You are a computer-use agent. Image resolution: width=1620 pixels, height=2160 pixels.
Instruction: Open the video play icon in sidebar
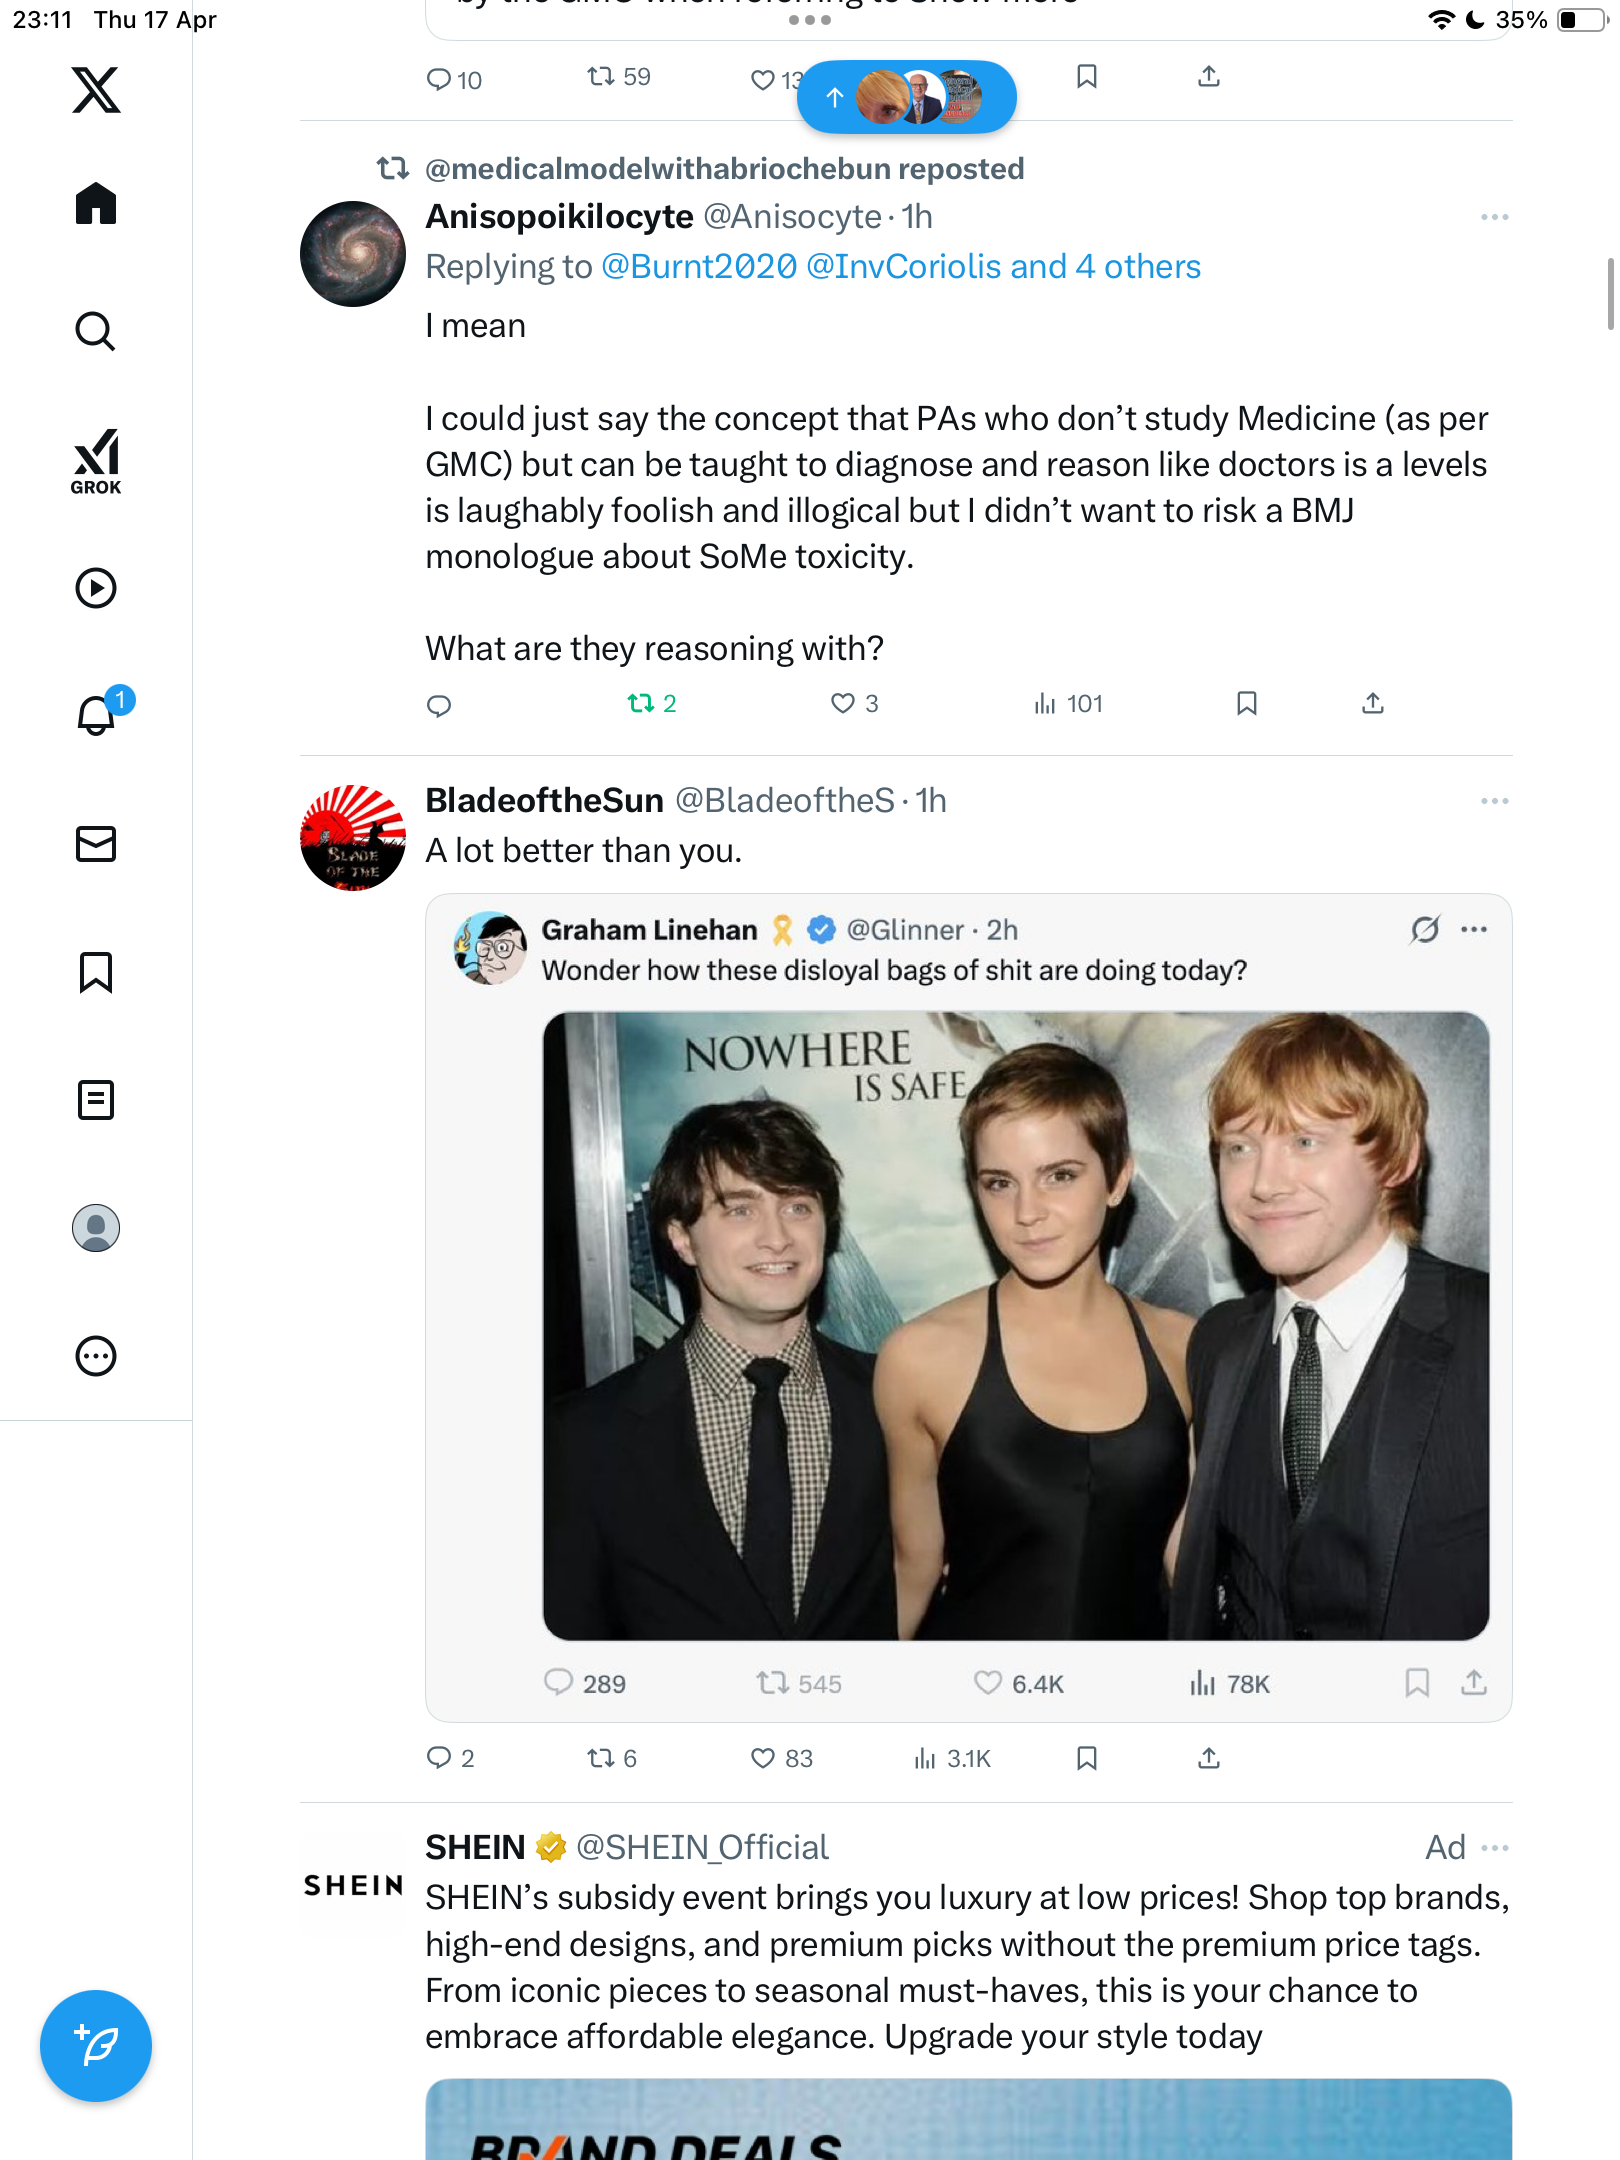pos(96,588)
